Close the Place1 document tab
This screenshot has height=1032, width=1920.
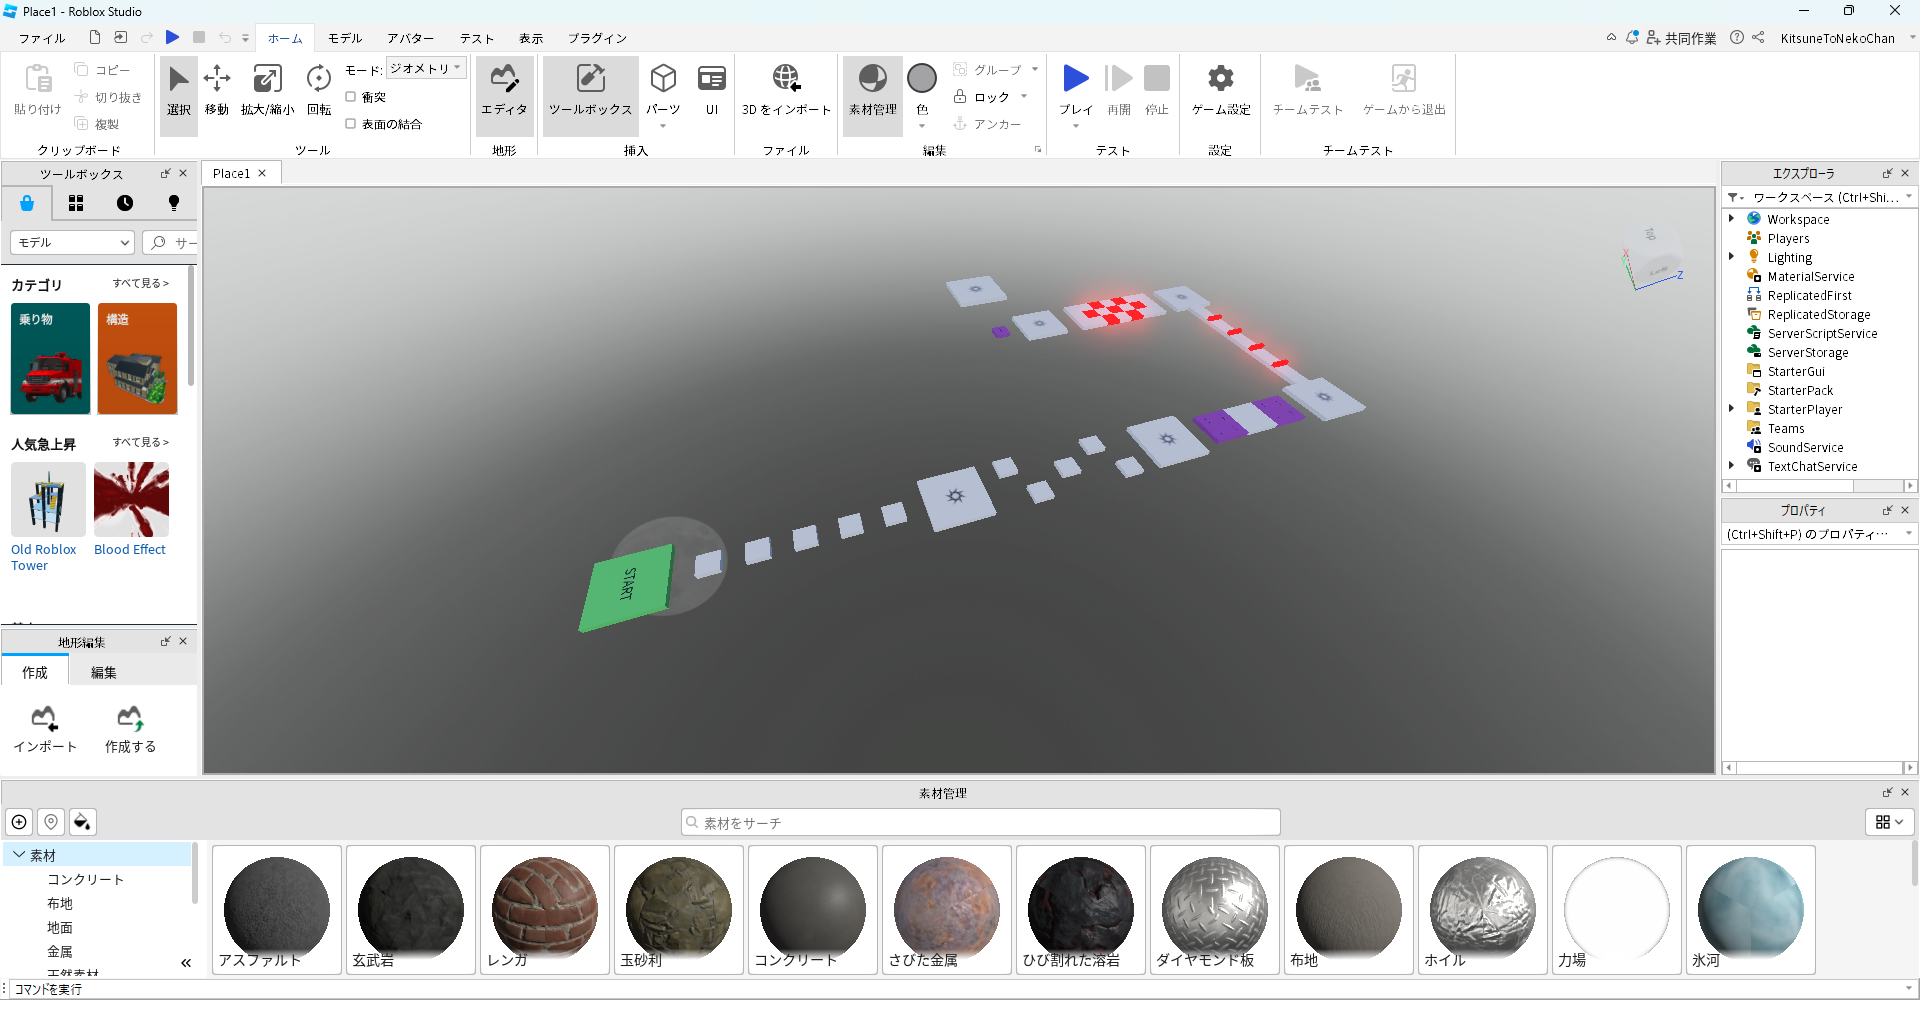[262, 173]
